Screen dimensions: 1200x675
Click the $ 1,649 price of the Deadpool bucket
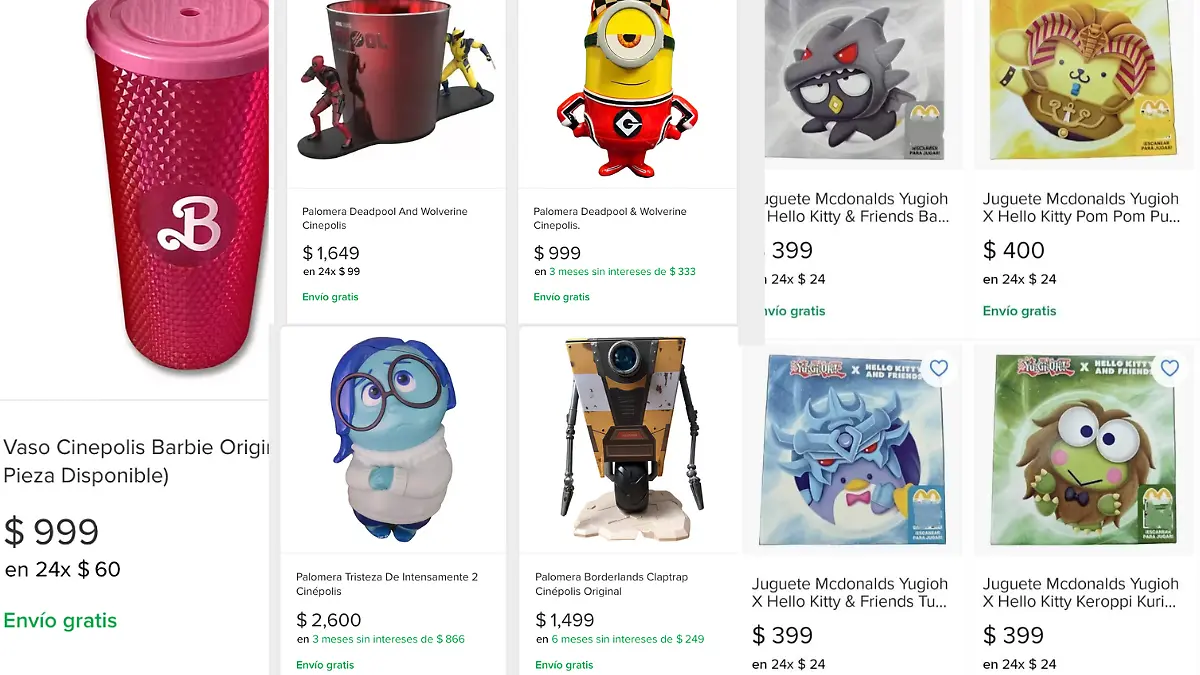(x=331, y=253)
